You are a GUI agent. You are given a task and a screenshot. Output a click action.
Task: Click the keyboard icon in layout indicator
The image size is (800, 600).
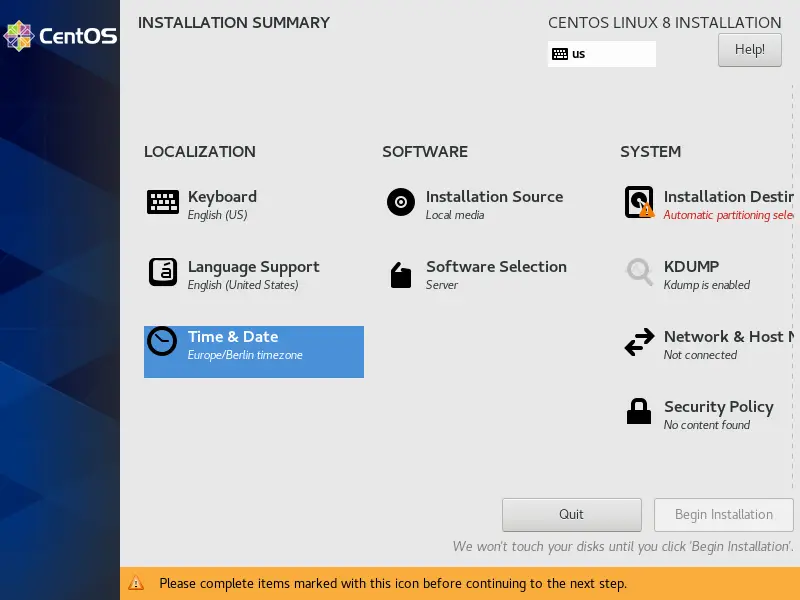pos(560,54)
